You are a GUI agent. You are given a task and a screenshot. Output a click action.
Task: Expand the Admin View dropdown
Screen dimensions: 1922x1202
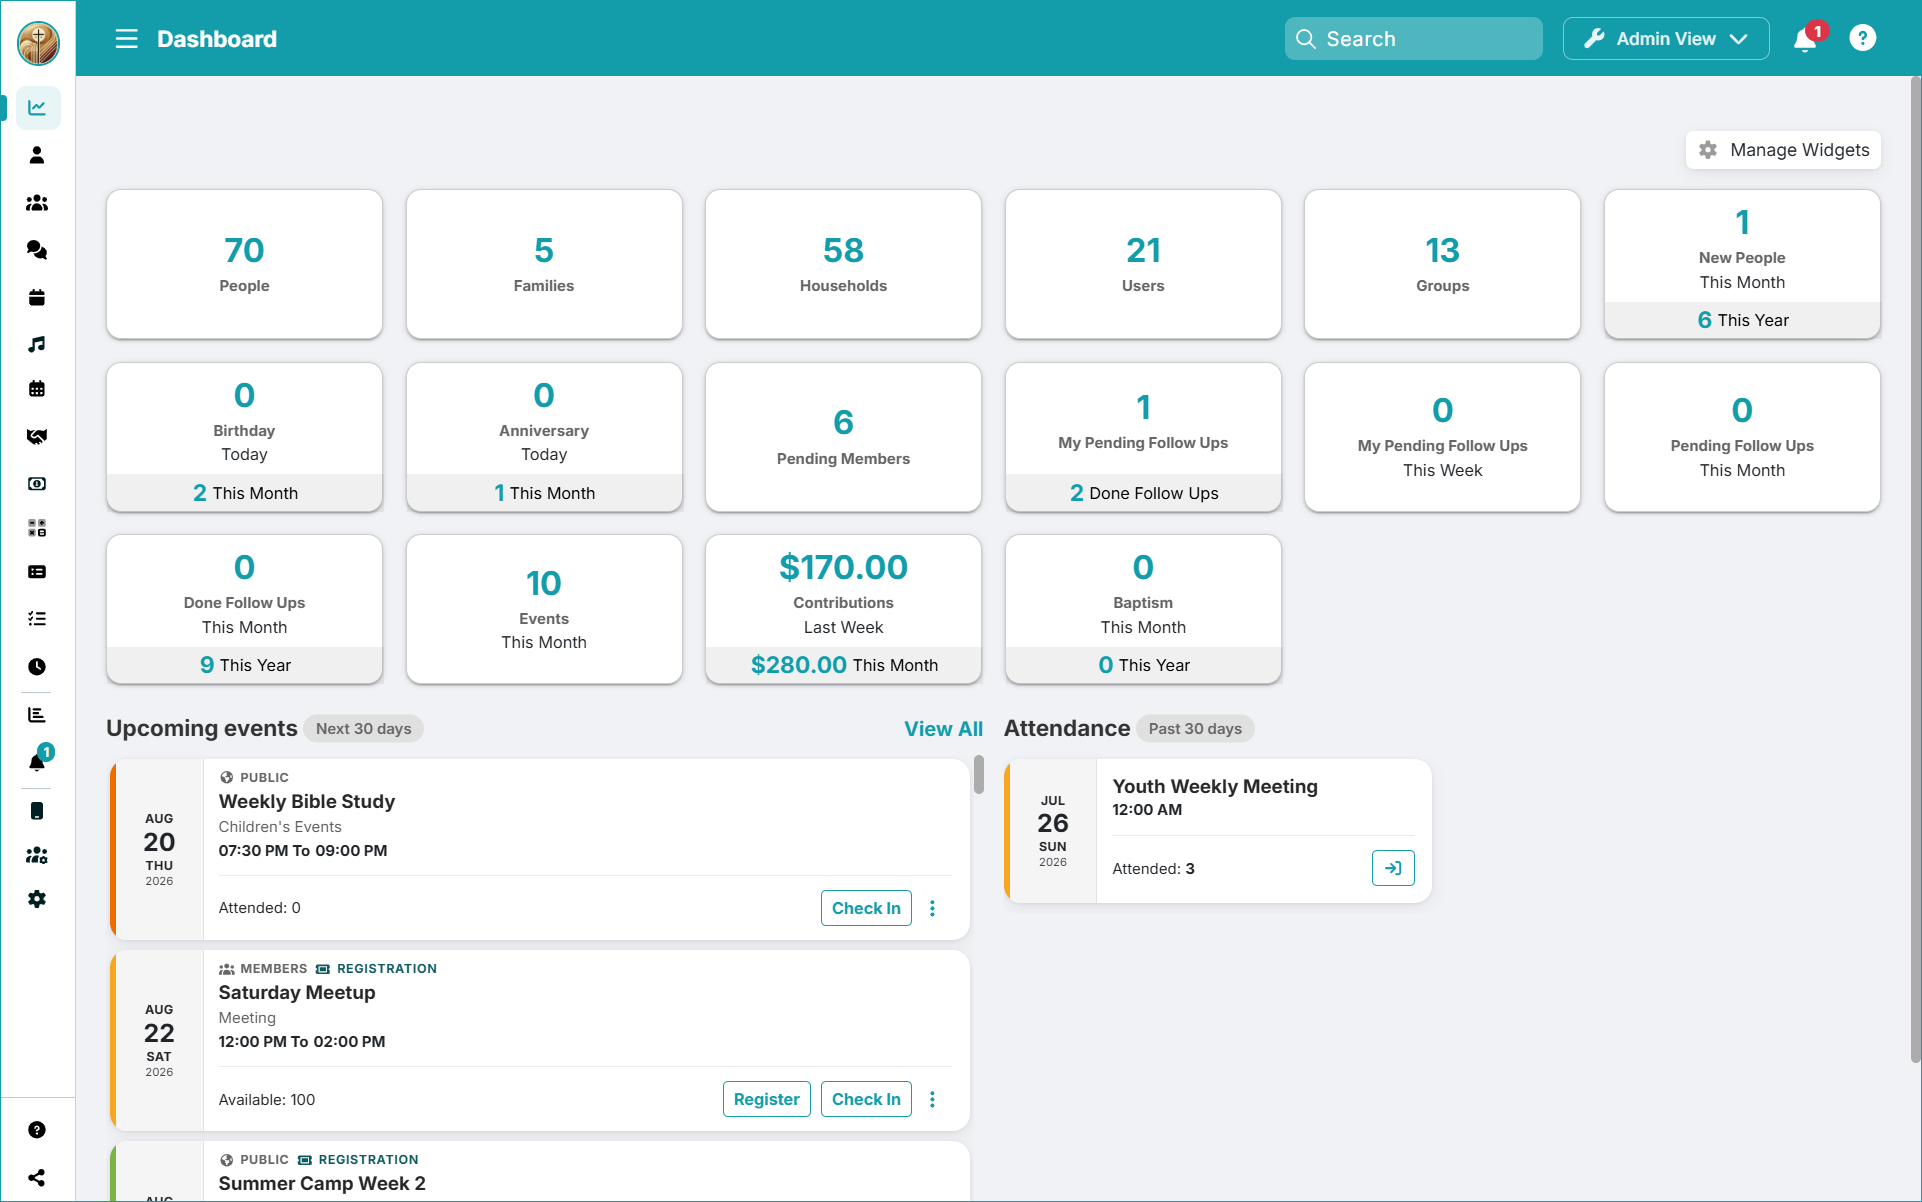(x=1666, y=39)
